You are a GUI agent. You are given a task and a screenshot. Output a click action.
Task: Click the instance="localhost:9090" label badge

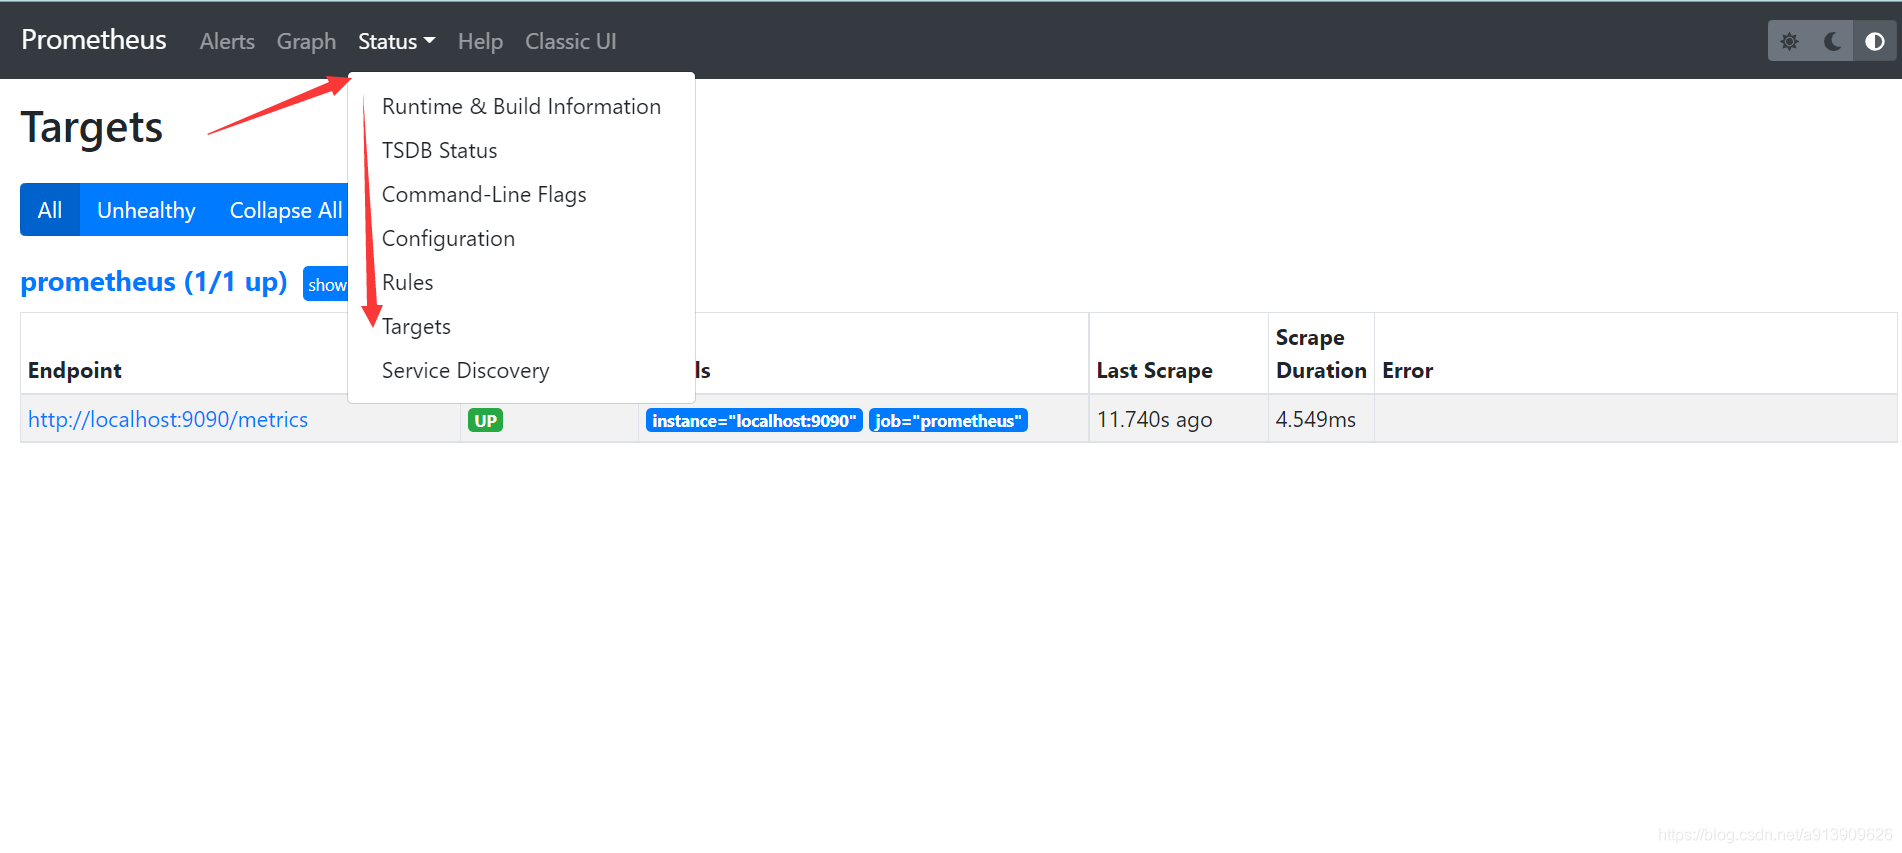click(754, 420)
